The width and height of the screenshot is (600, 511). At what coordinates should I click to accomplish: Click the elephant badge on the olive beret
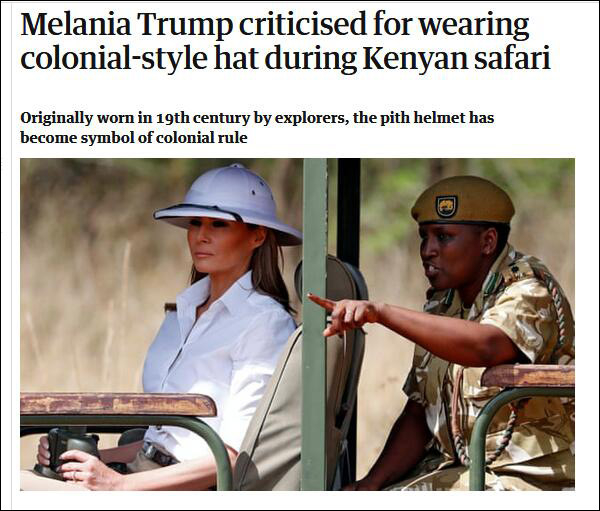coord(447,207)
